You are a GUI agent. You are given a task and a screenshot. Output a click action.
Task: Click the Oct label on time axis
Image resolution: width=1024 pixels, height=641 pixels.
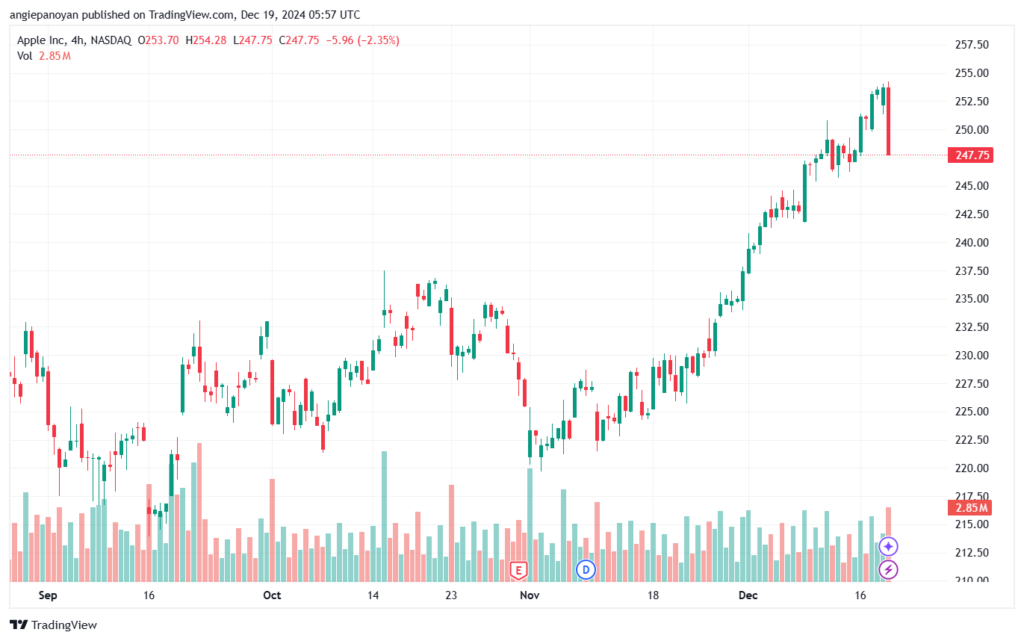pyautogui.click(x=272, y=595)
